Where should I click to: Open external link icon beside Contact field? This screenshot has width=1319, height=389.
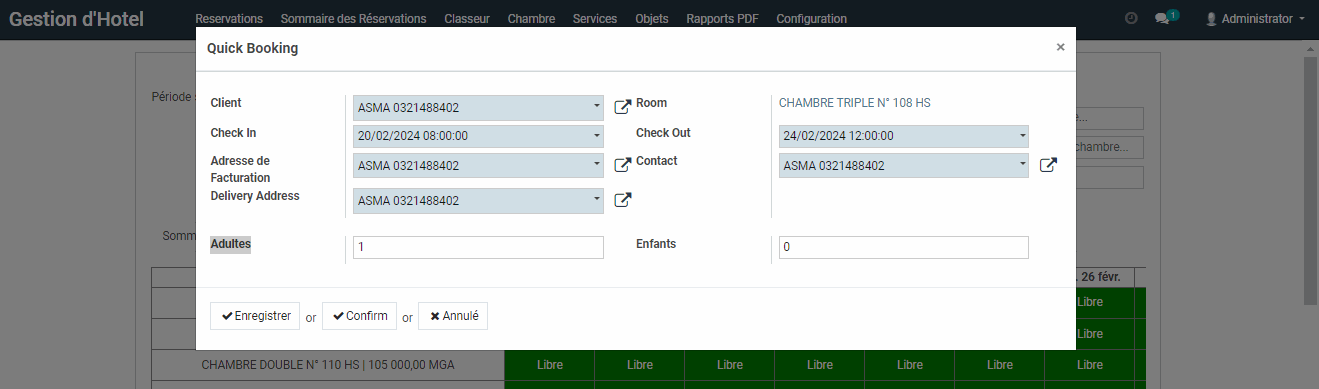pos(1048,165)
